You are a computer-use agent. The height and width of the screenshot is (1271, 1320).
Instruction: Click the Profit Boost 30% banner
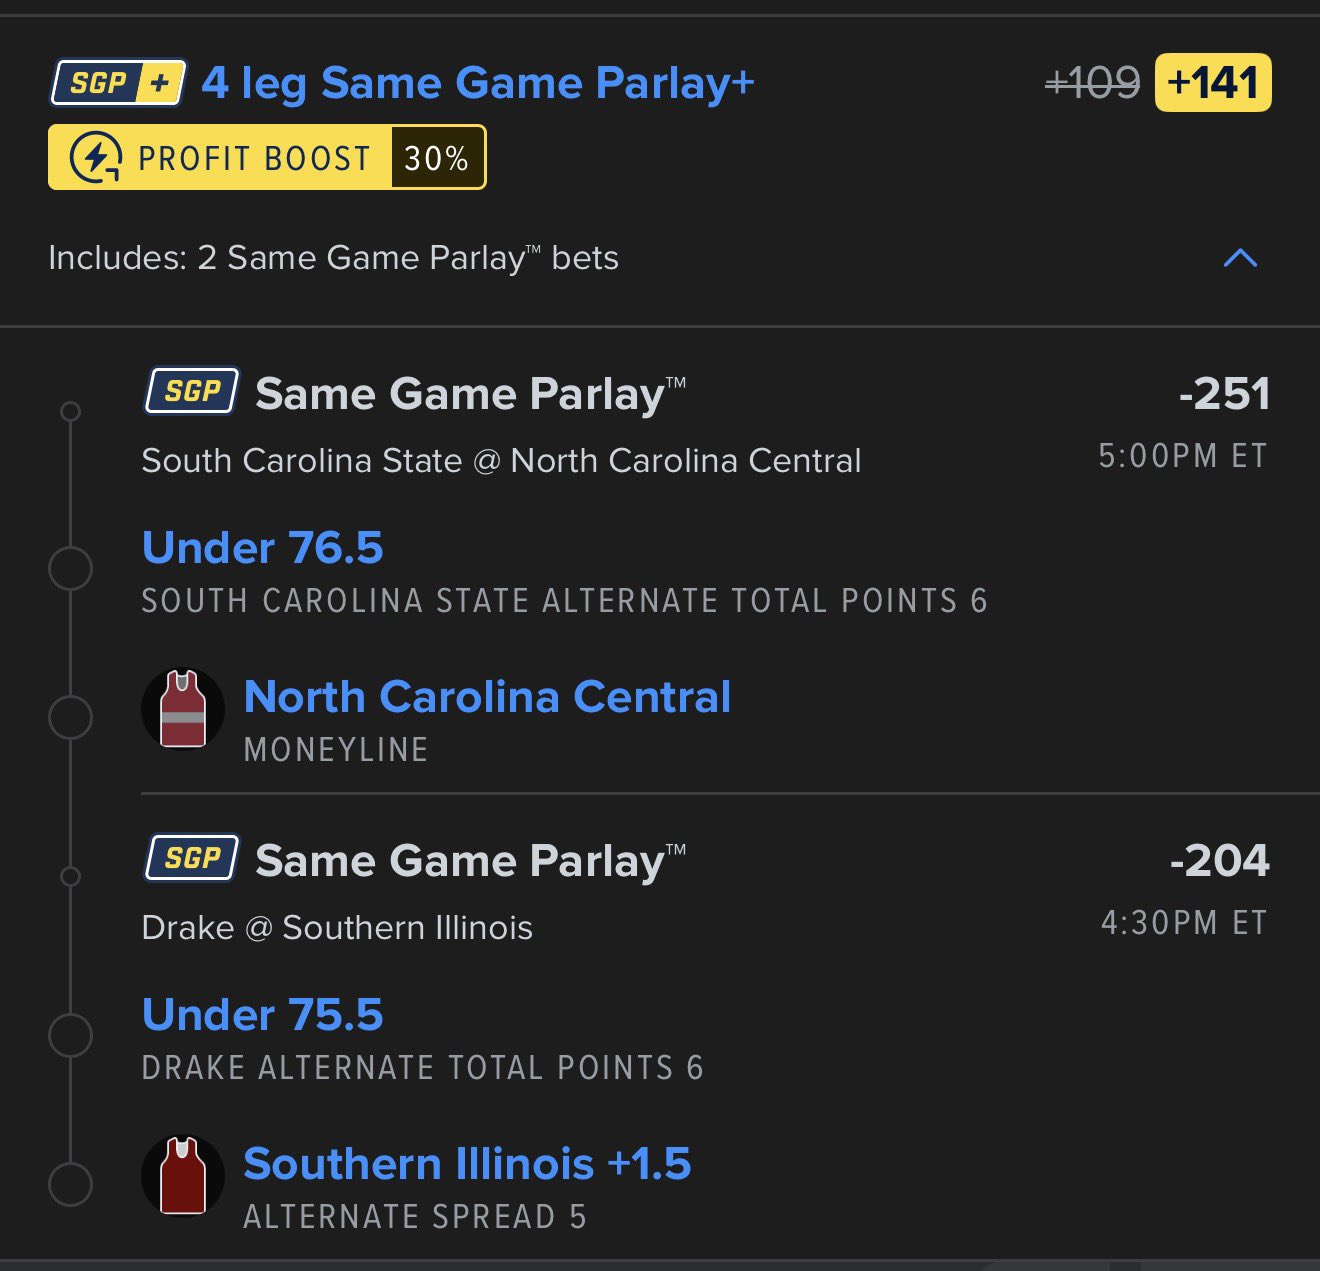point(267,158)
